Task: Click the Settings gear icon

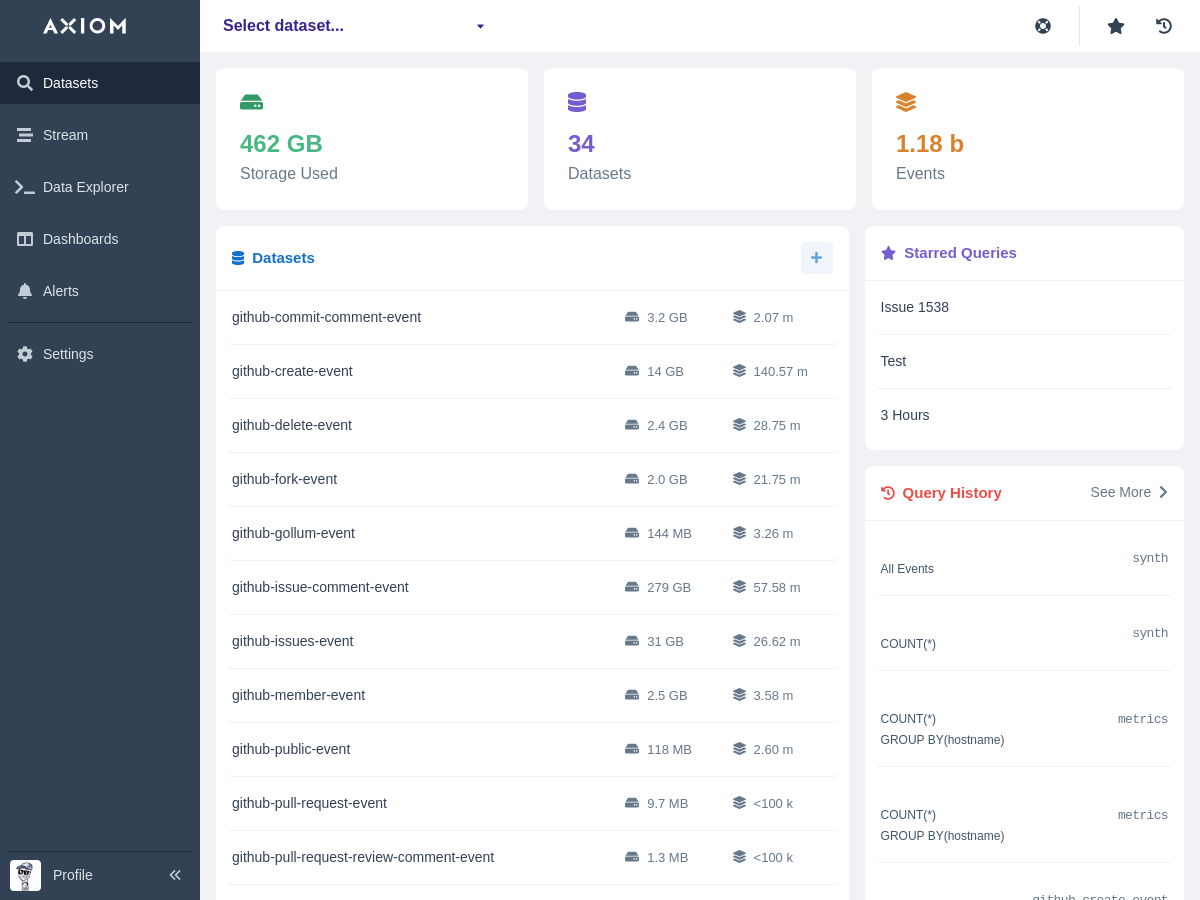Action: point(25,354)
